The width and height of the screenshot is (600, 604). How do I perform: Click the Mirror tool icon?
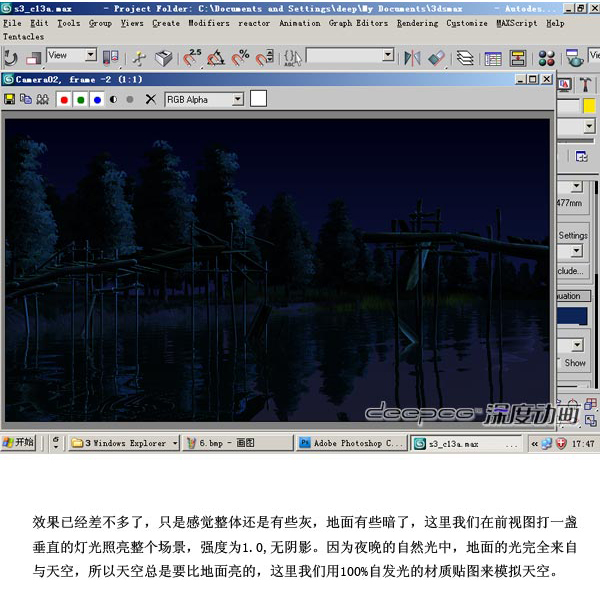click(412, 58)
